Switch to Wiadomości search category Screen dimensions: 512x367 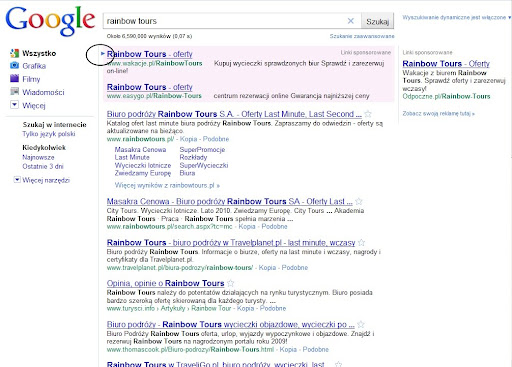[43, 92]
